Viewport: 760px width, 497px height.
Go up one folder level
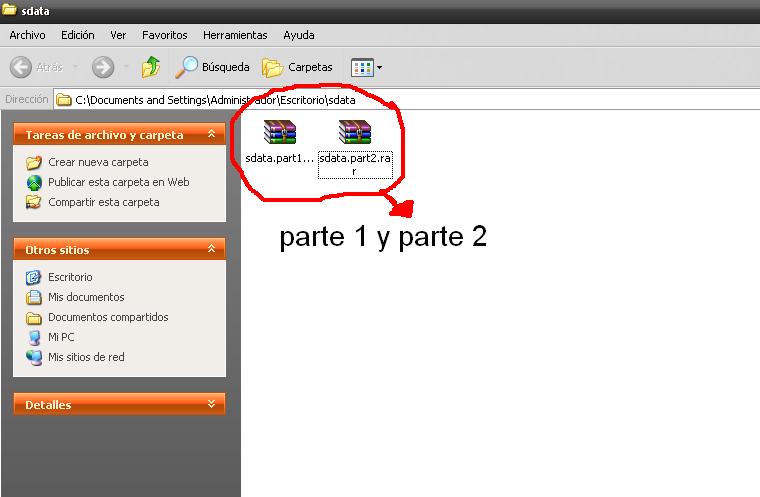coord(151,67)
